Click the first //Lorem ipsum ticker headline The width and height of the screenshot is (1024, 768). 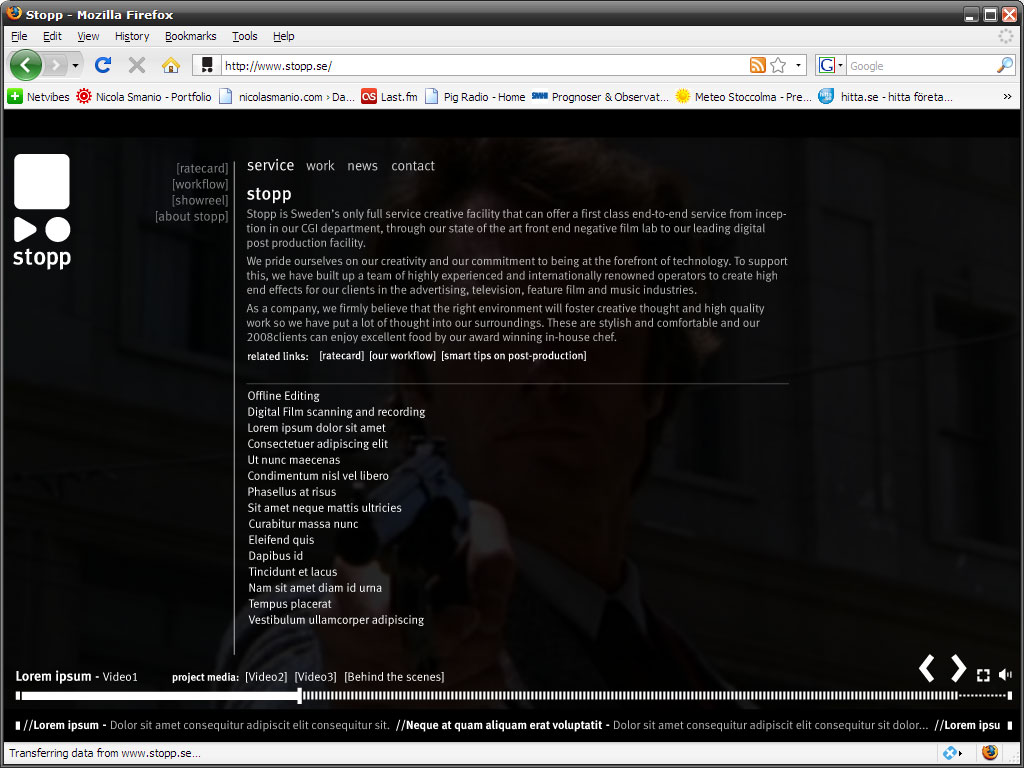61,726
